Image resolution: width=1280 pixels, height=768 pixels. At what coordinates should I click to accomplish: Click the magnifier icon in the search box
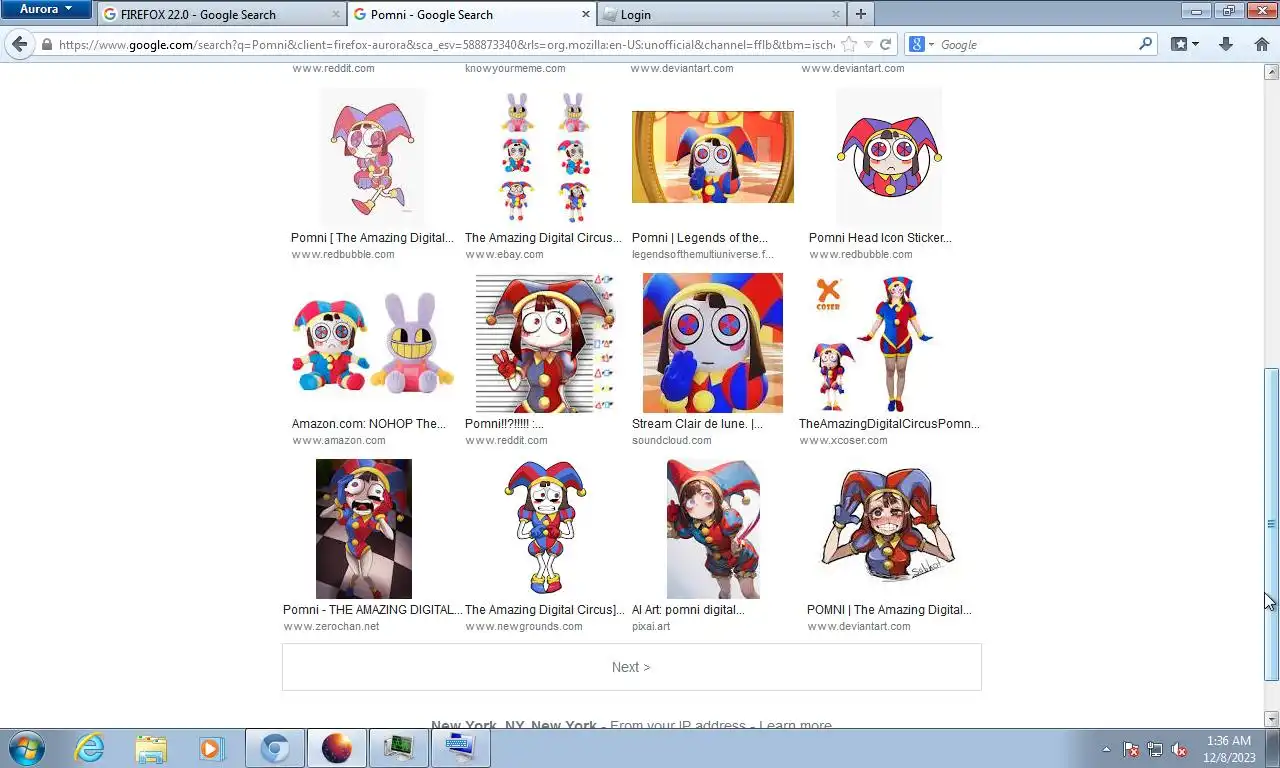pos(1146,44)
